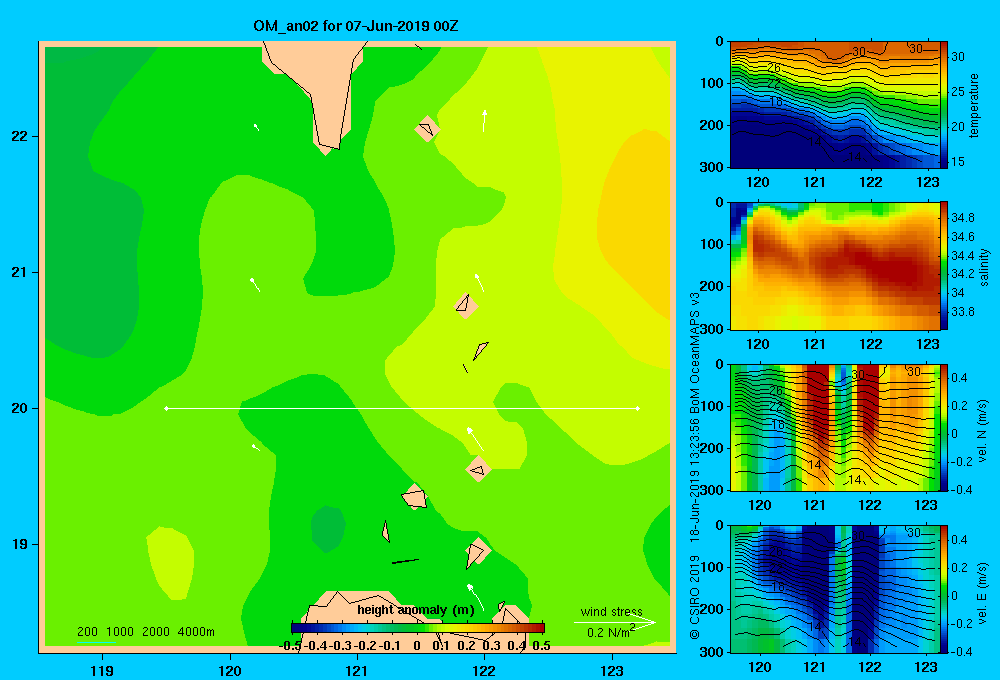This screenshot has height=680, width=1000.
Task: Click the "1000" depth contour legend entry
Action: coord(120,632)
